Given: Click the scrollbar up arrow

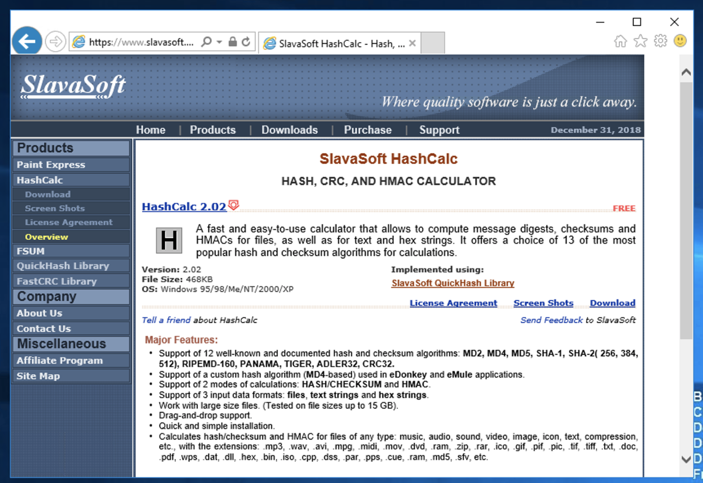Looking at the screenshot, I should [x=686, y=72].
